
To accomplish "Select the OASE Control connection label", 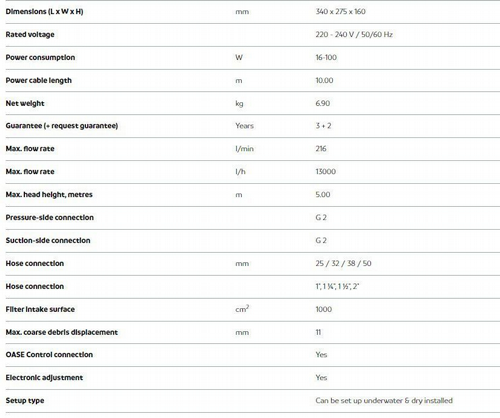I will click(49, 355).
